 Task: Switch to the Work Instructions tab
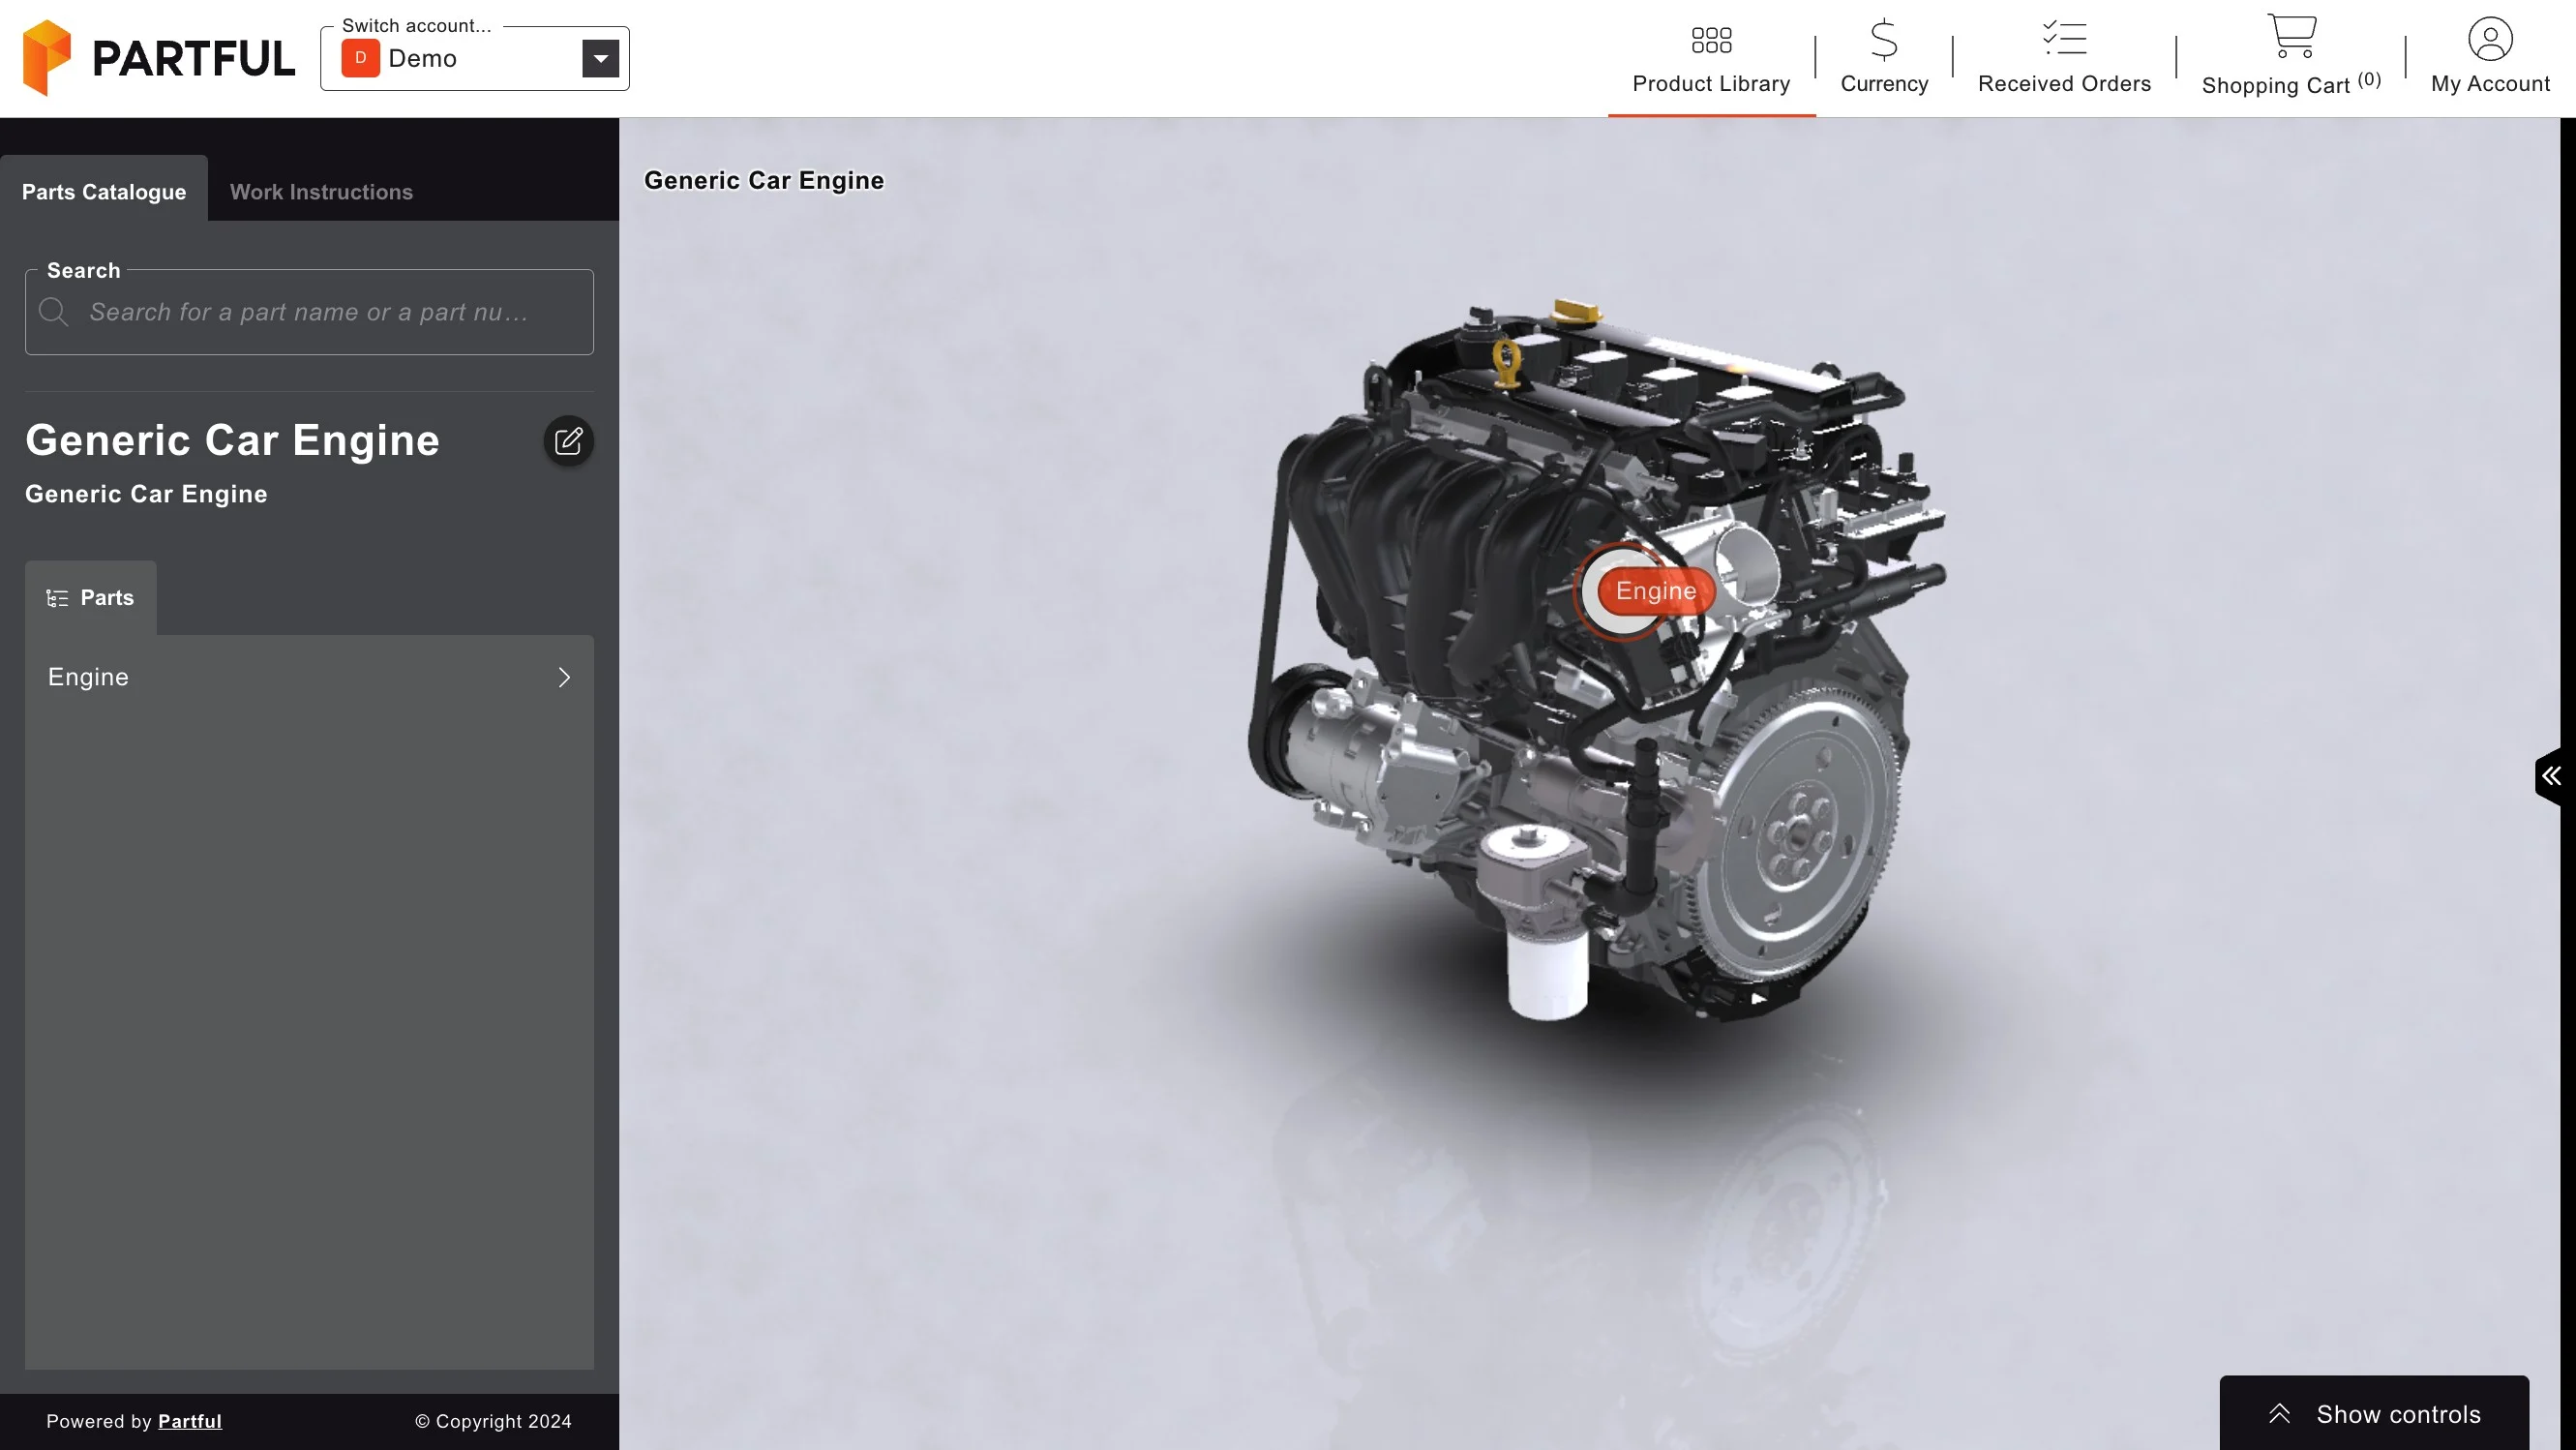click(x=321, y=191)
